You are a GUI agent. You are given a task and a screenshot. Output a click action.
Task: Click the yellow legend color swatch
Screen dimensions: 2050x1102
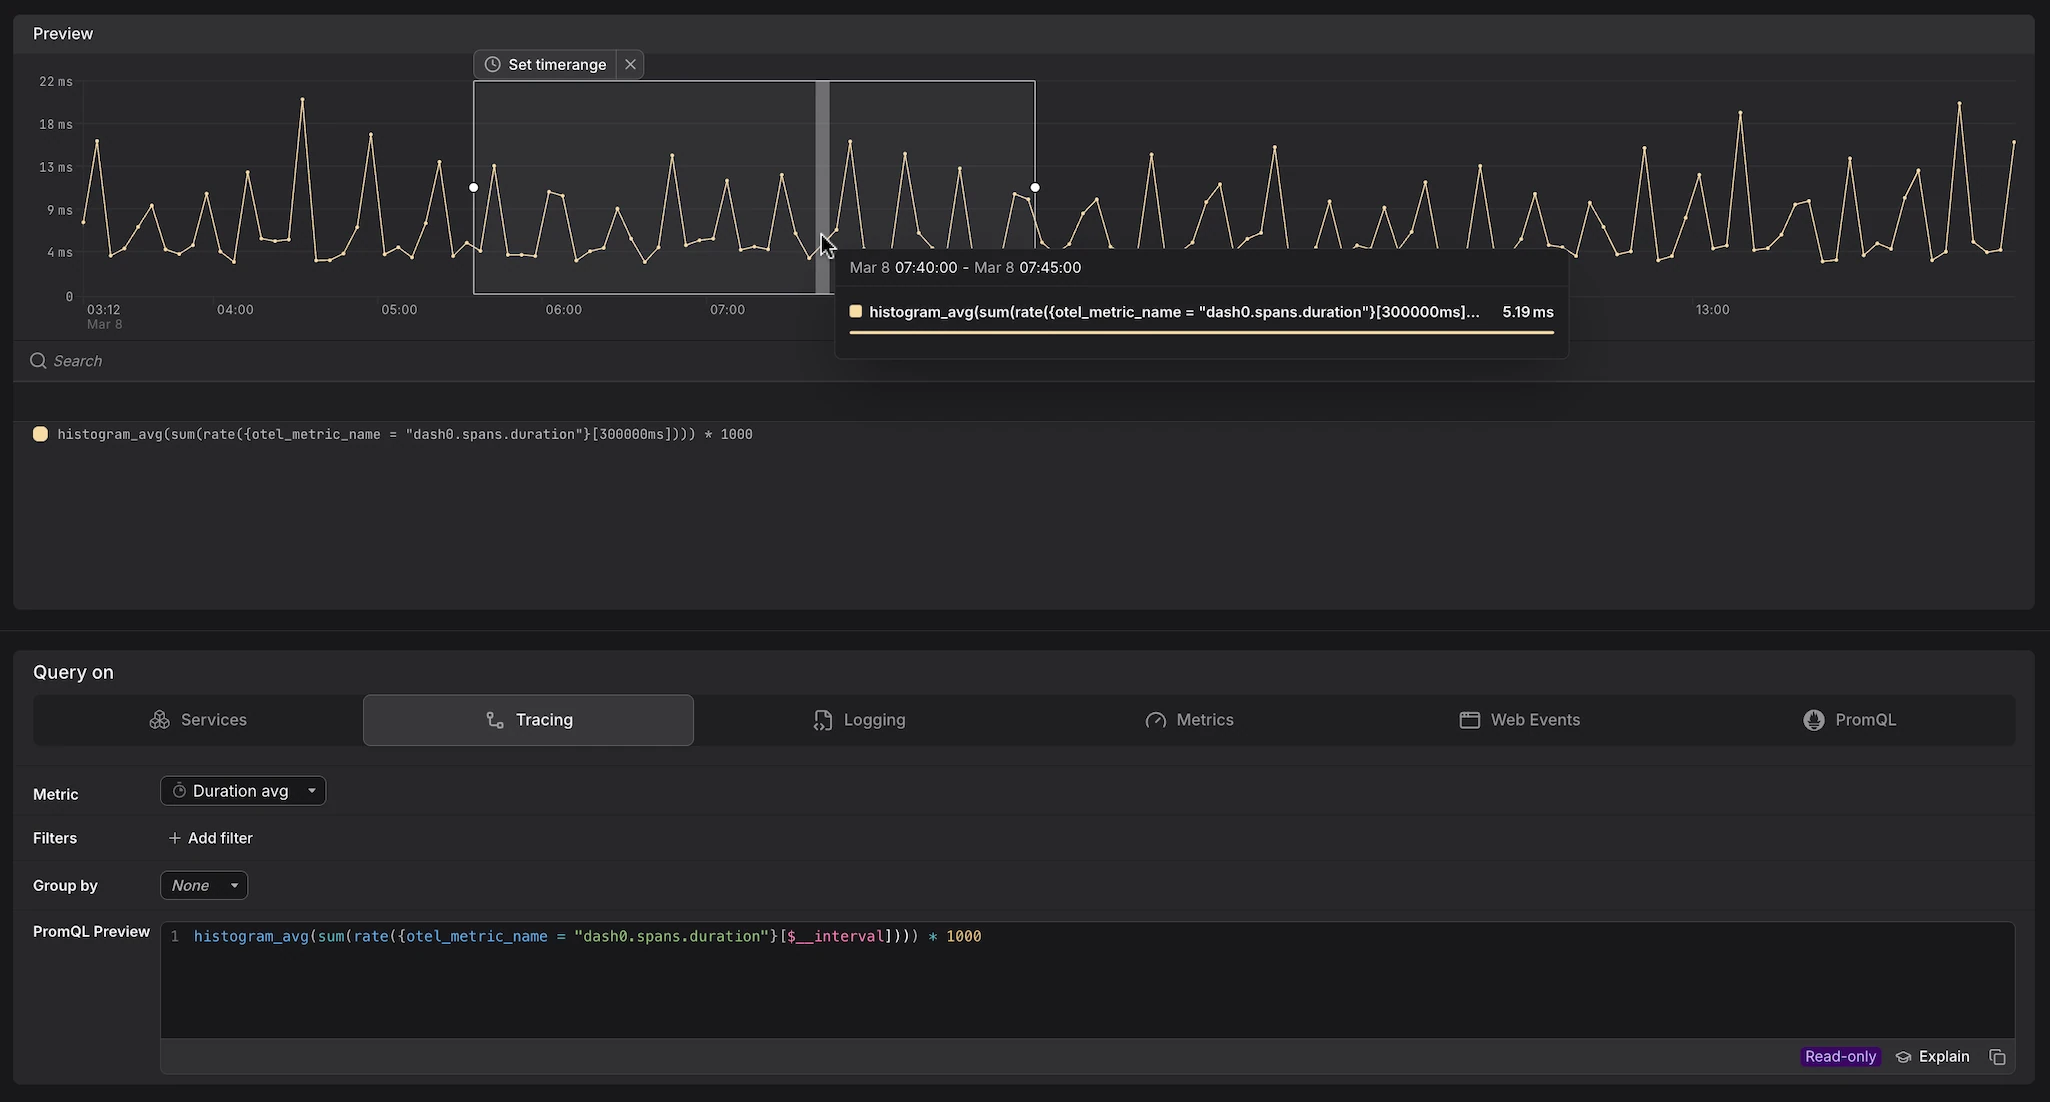pos(40,434)
